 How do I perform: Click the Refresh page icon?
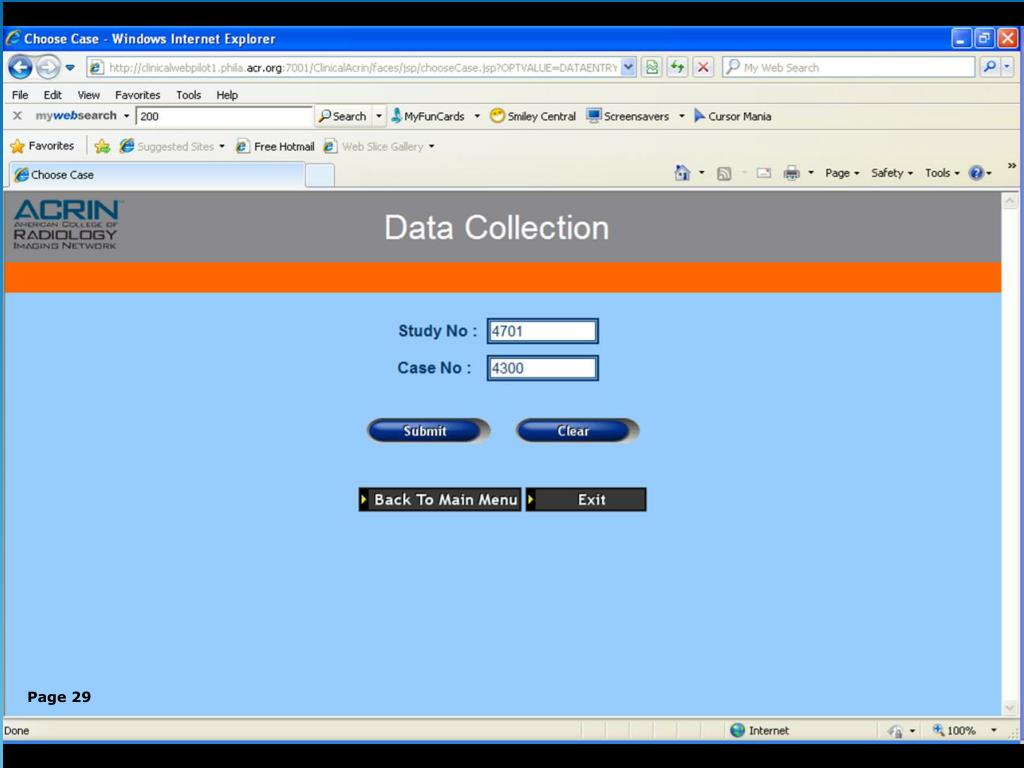click(678, 67)
